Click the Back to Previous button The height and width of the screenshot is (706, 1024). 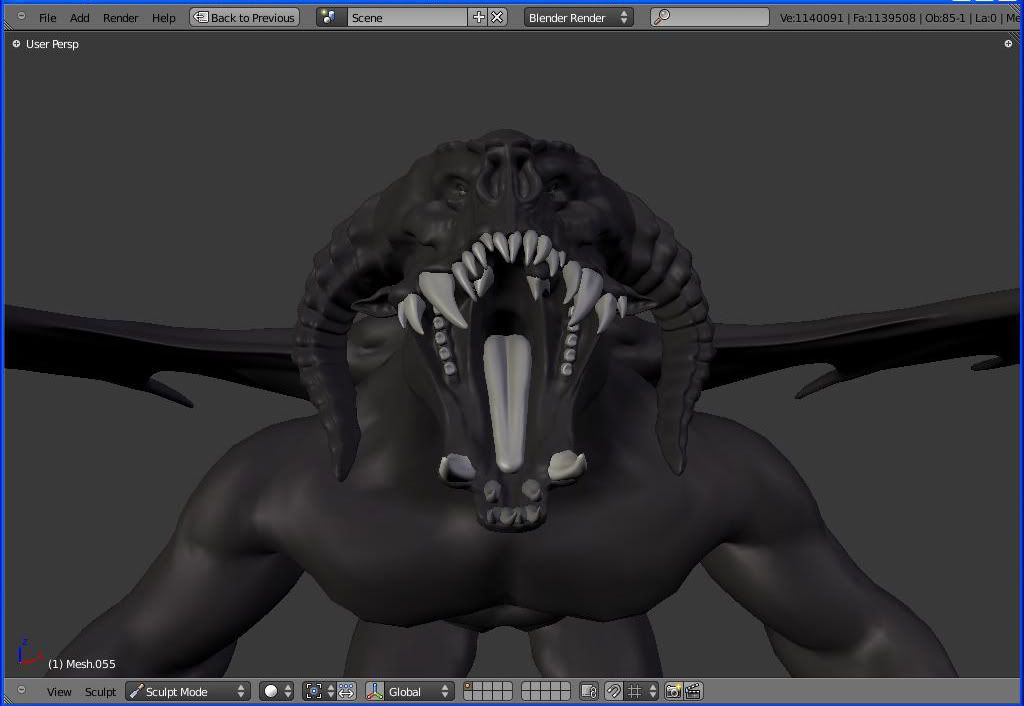pos(244,17)
